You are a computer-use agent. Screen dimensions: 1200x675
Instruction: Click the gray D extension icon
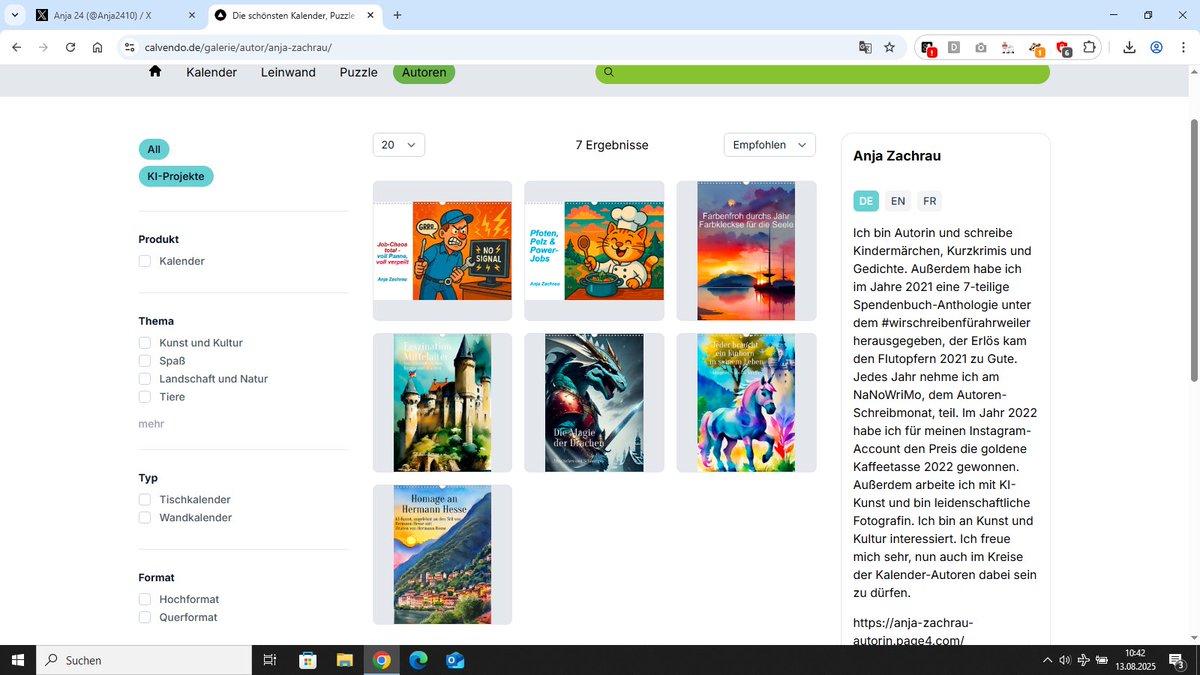pyautogui.click(x=954, y=47)
